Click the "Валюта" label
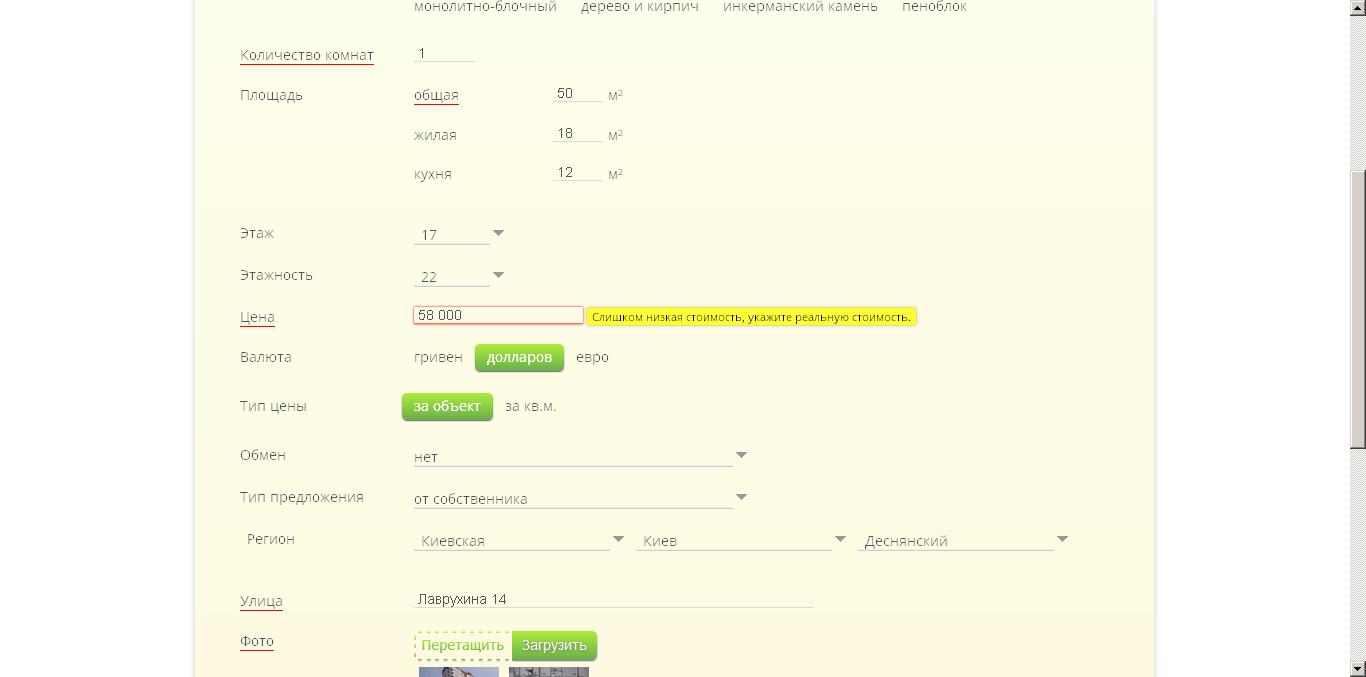The width and height of the screenshot is (1366, 677). pos(266,357)
